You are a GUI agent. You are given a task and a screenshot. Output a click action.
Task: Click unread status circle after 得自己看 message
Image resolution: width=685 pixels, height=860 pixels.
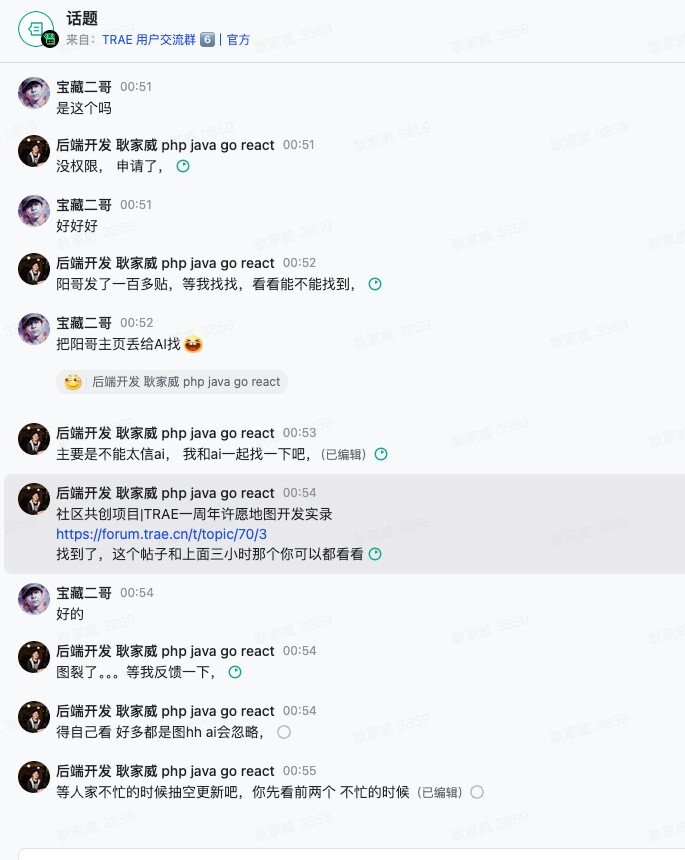coord(284,732)
